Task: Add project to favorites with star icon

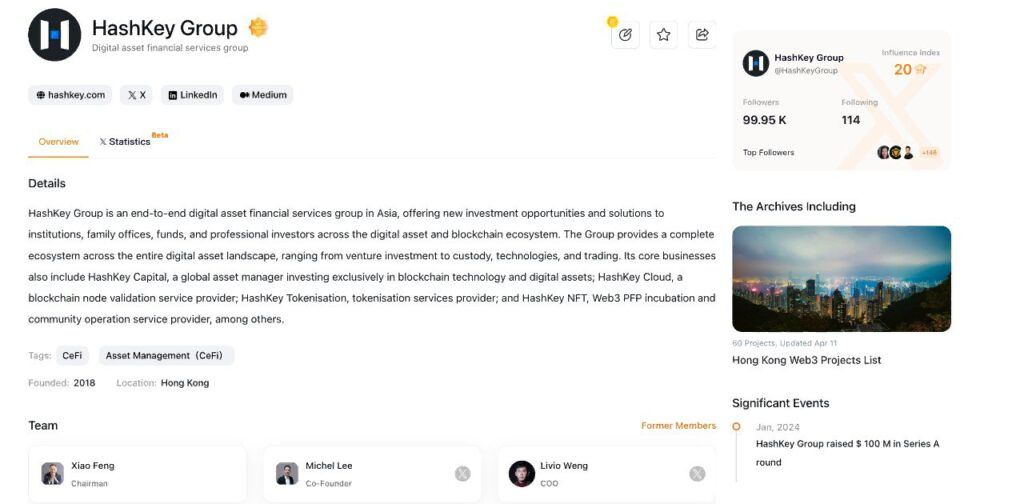Action: click(664, 35)
